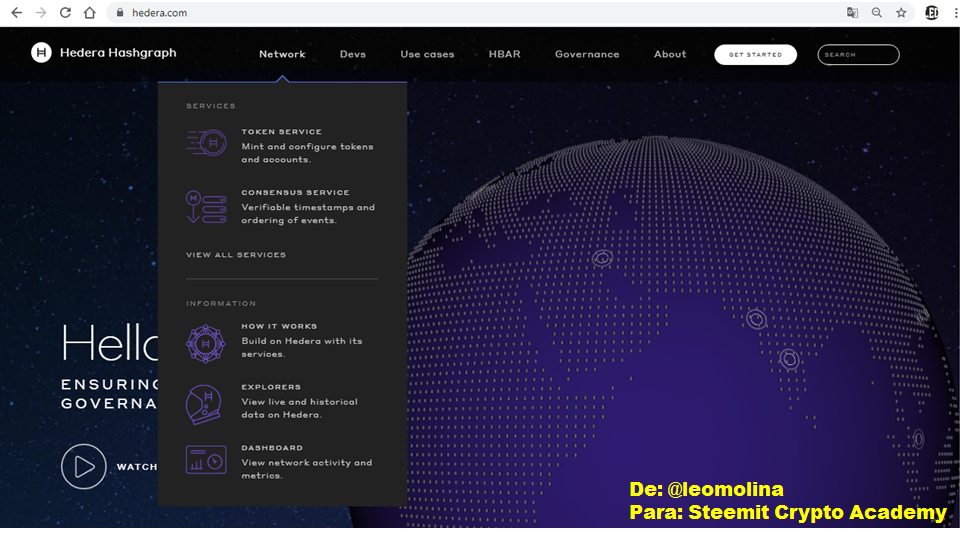Image resolution: width=960 pixels, height=536 pixels.
Task: Click 'View network activity and metrics' text
Action: [307, 469]
